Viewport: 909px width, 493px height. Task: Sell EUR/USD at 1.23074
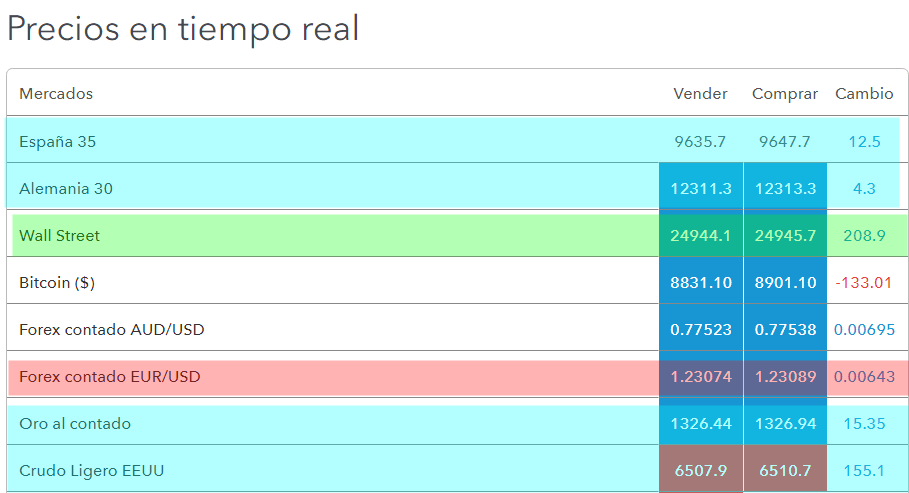coord(700,377)
